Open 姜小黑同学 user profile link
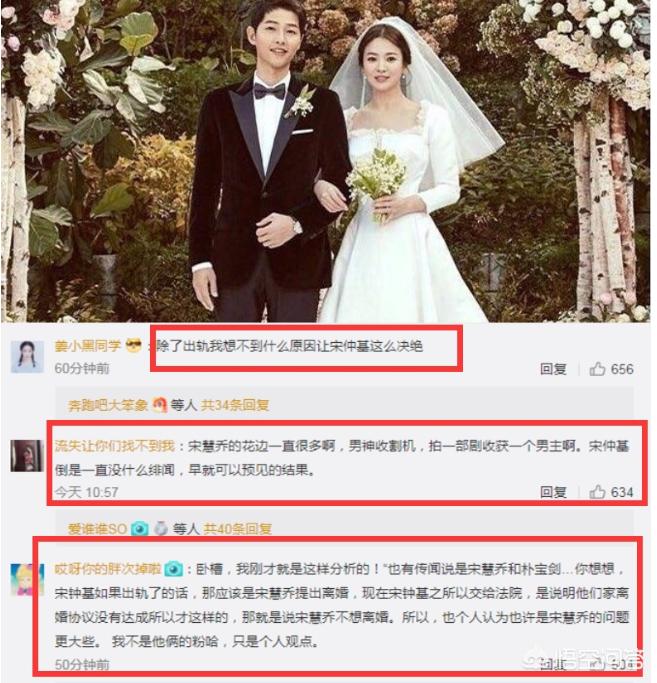657x683 pixels. (88, 346)
